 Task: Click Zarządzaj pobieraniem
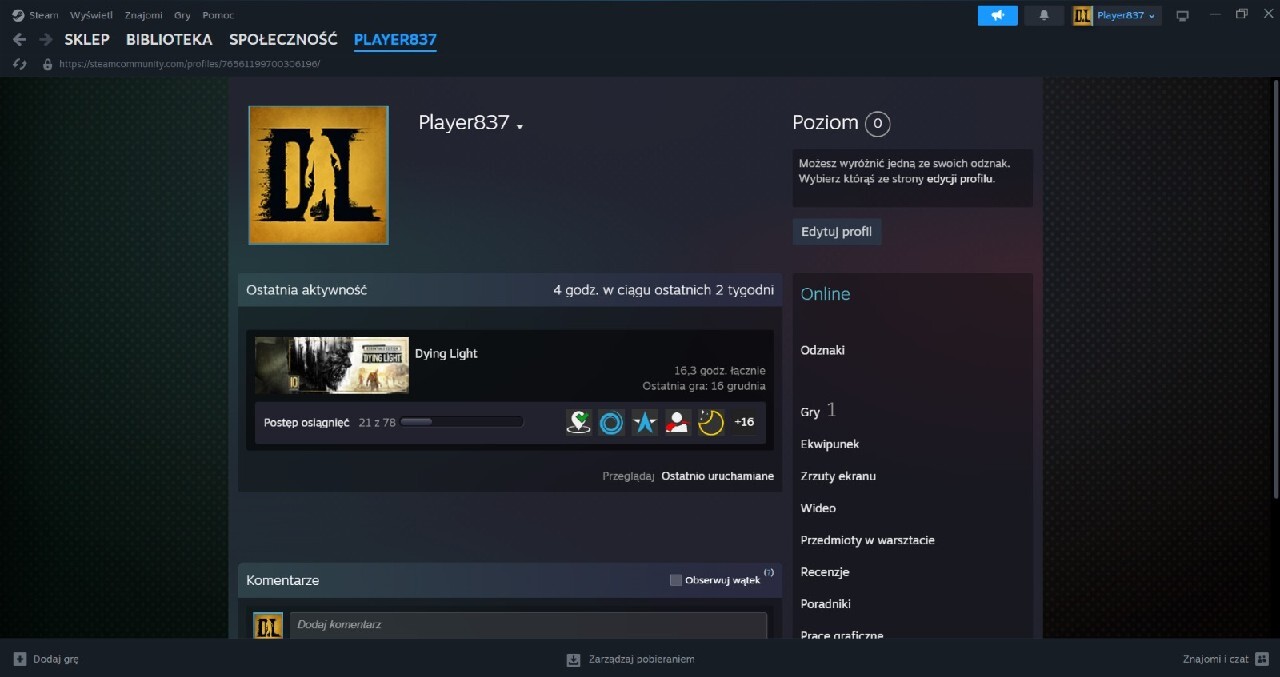pyautogui.click(x=630, y=659)
